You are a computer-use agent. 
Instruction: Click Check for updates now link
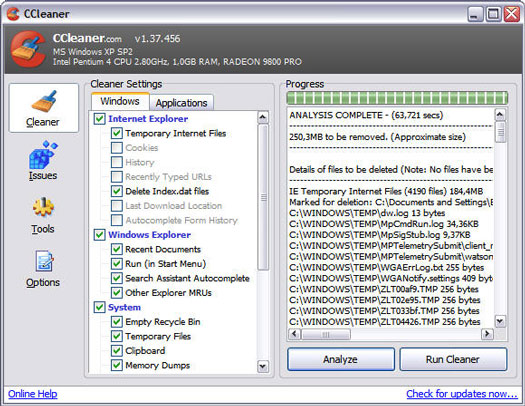coord(462,394)
